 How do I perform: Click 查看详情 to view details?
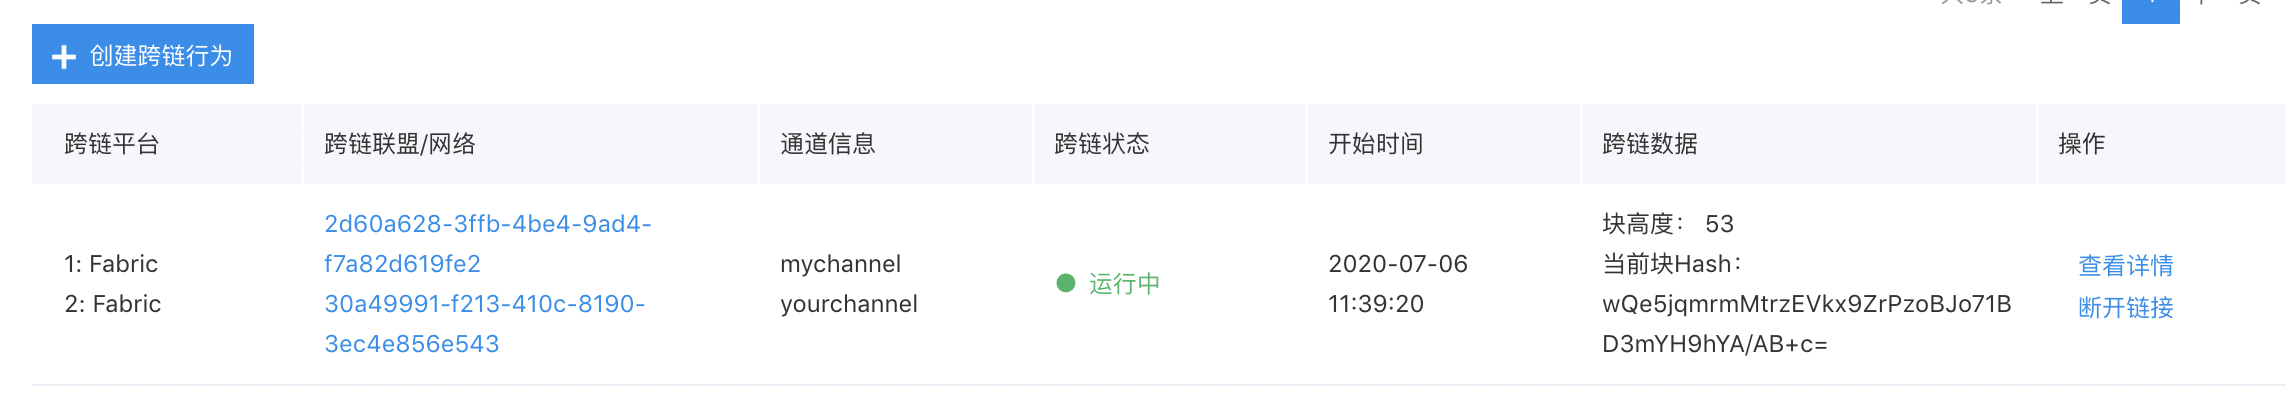[x=2126, y=265]
